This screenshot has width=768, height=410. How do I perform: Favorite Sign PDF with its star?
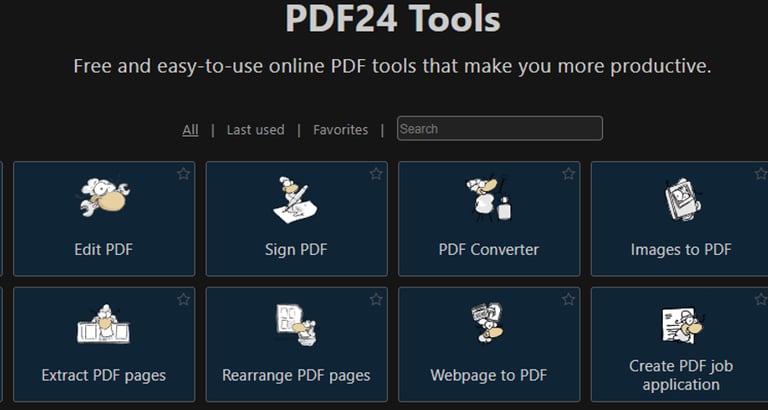(x=376, y=174)
